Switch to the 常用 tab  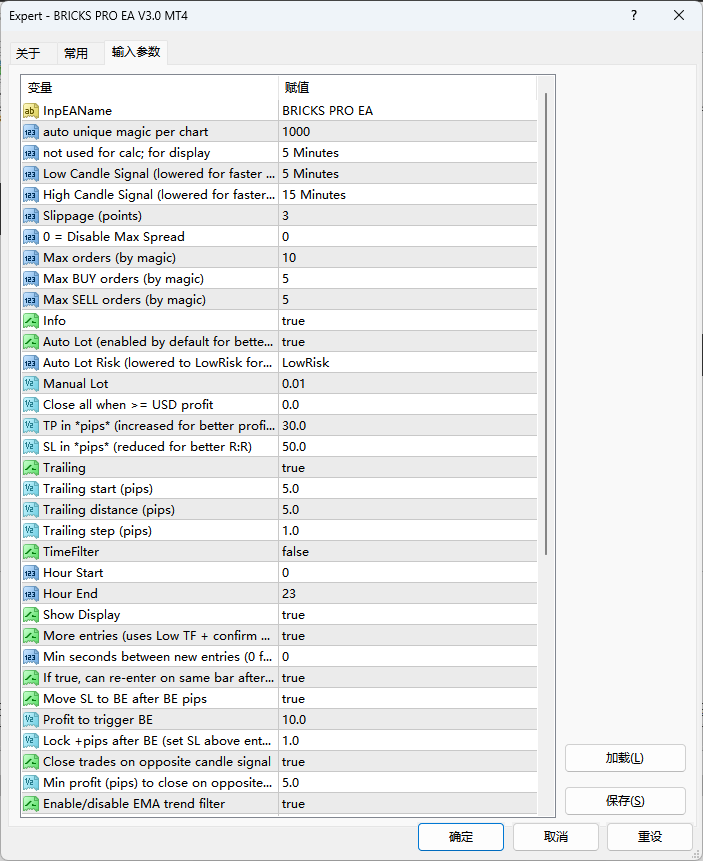76,54
